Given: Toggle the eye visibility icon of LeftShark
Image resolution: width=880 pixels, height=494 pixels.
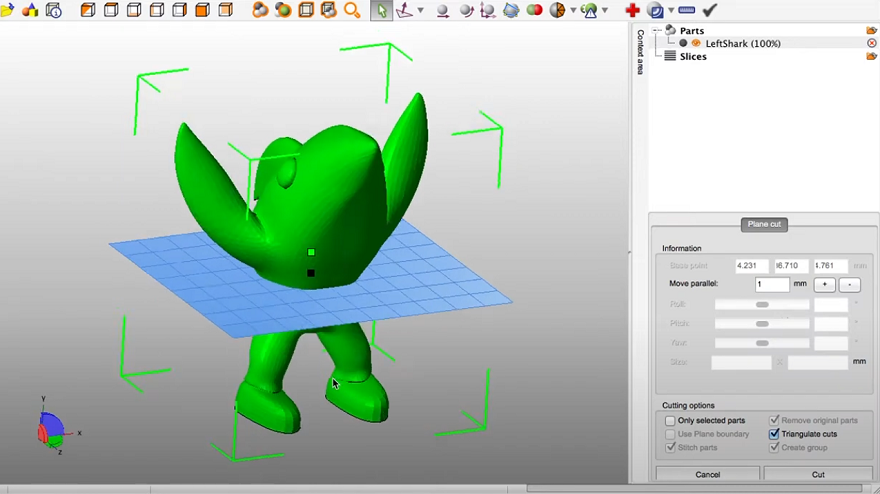Looking at the screenshot, I should point(696,43).
